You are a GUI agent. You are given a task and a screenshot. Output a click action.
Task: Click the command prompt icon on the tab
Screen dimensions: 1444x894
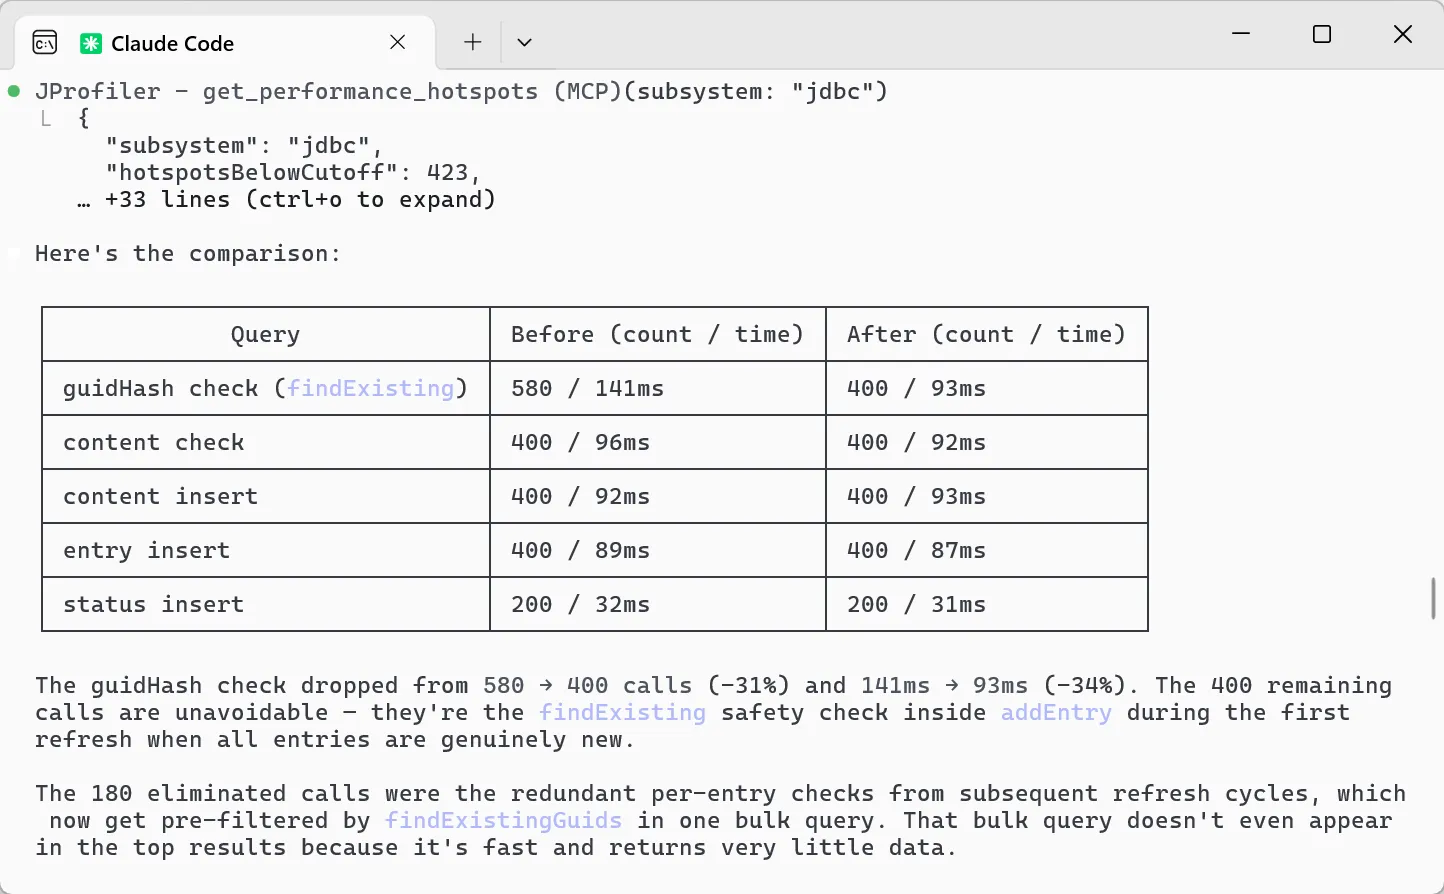pos(44,42)
